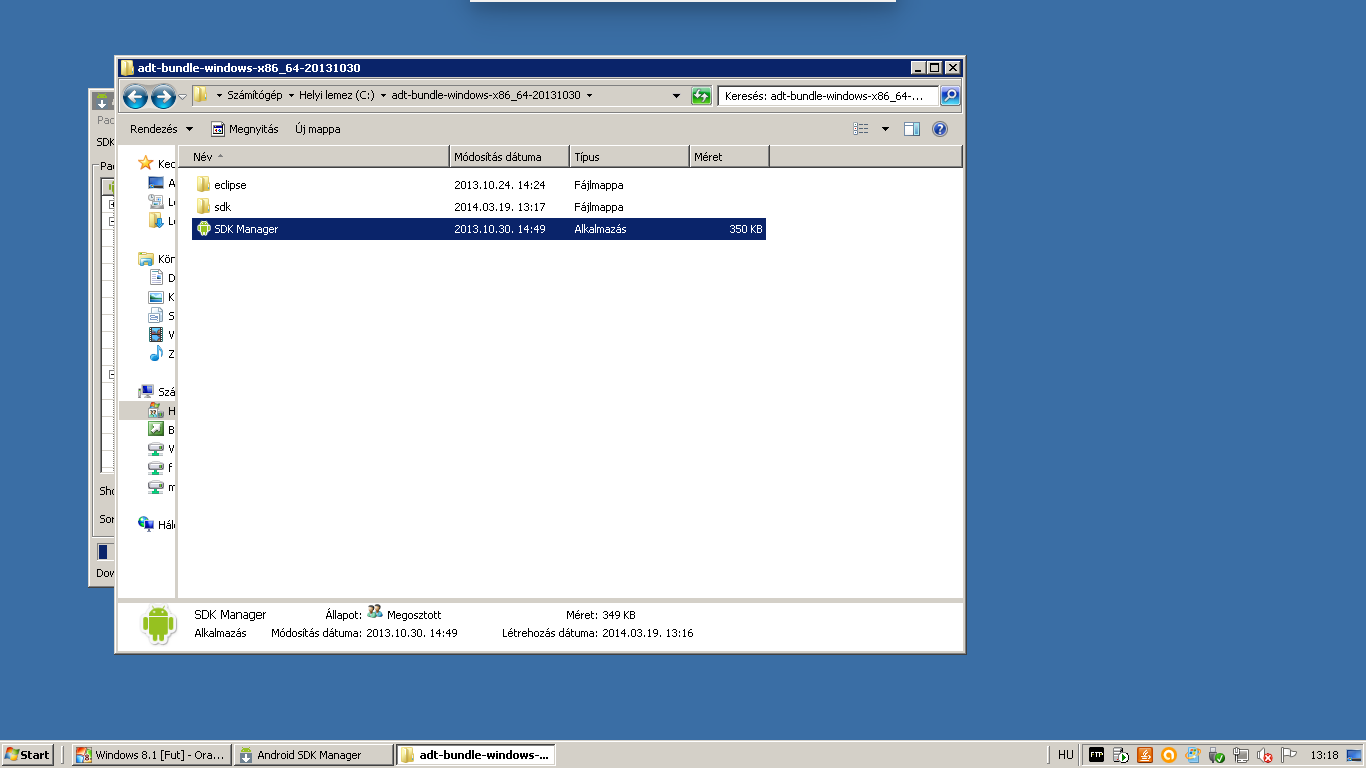Image resolution: width=1366 pixels, height=768 pixels.
Task: Click the Java icon in system tray
Action: coord(1145,755)
